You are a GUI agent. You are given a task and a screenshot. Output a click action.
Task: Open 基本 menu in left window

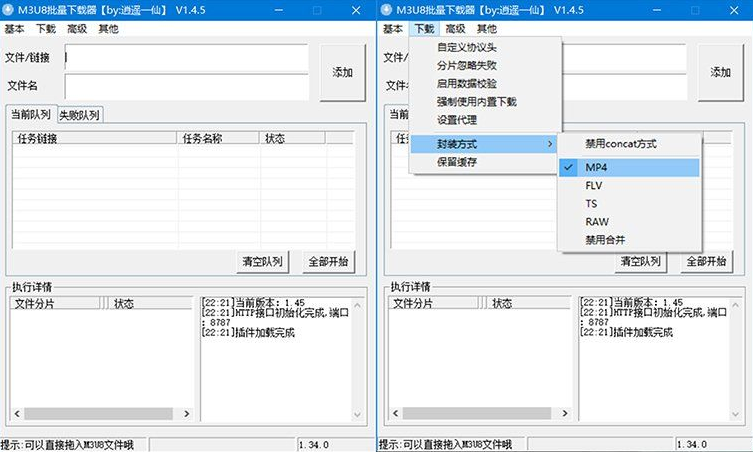(x=14, y=29)
